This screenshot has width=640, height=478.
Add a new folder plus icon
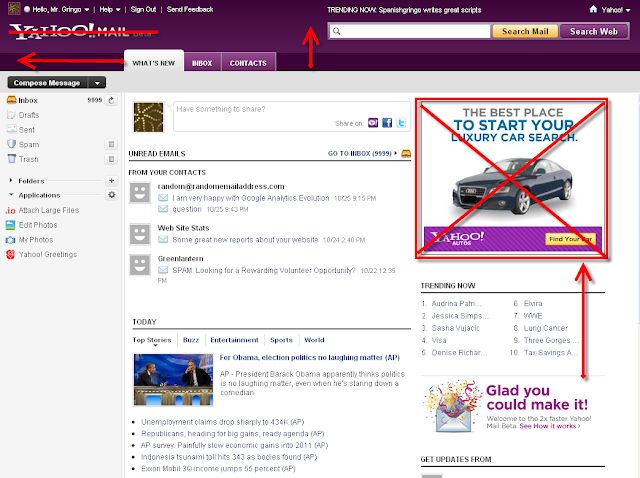(111, 180)
